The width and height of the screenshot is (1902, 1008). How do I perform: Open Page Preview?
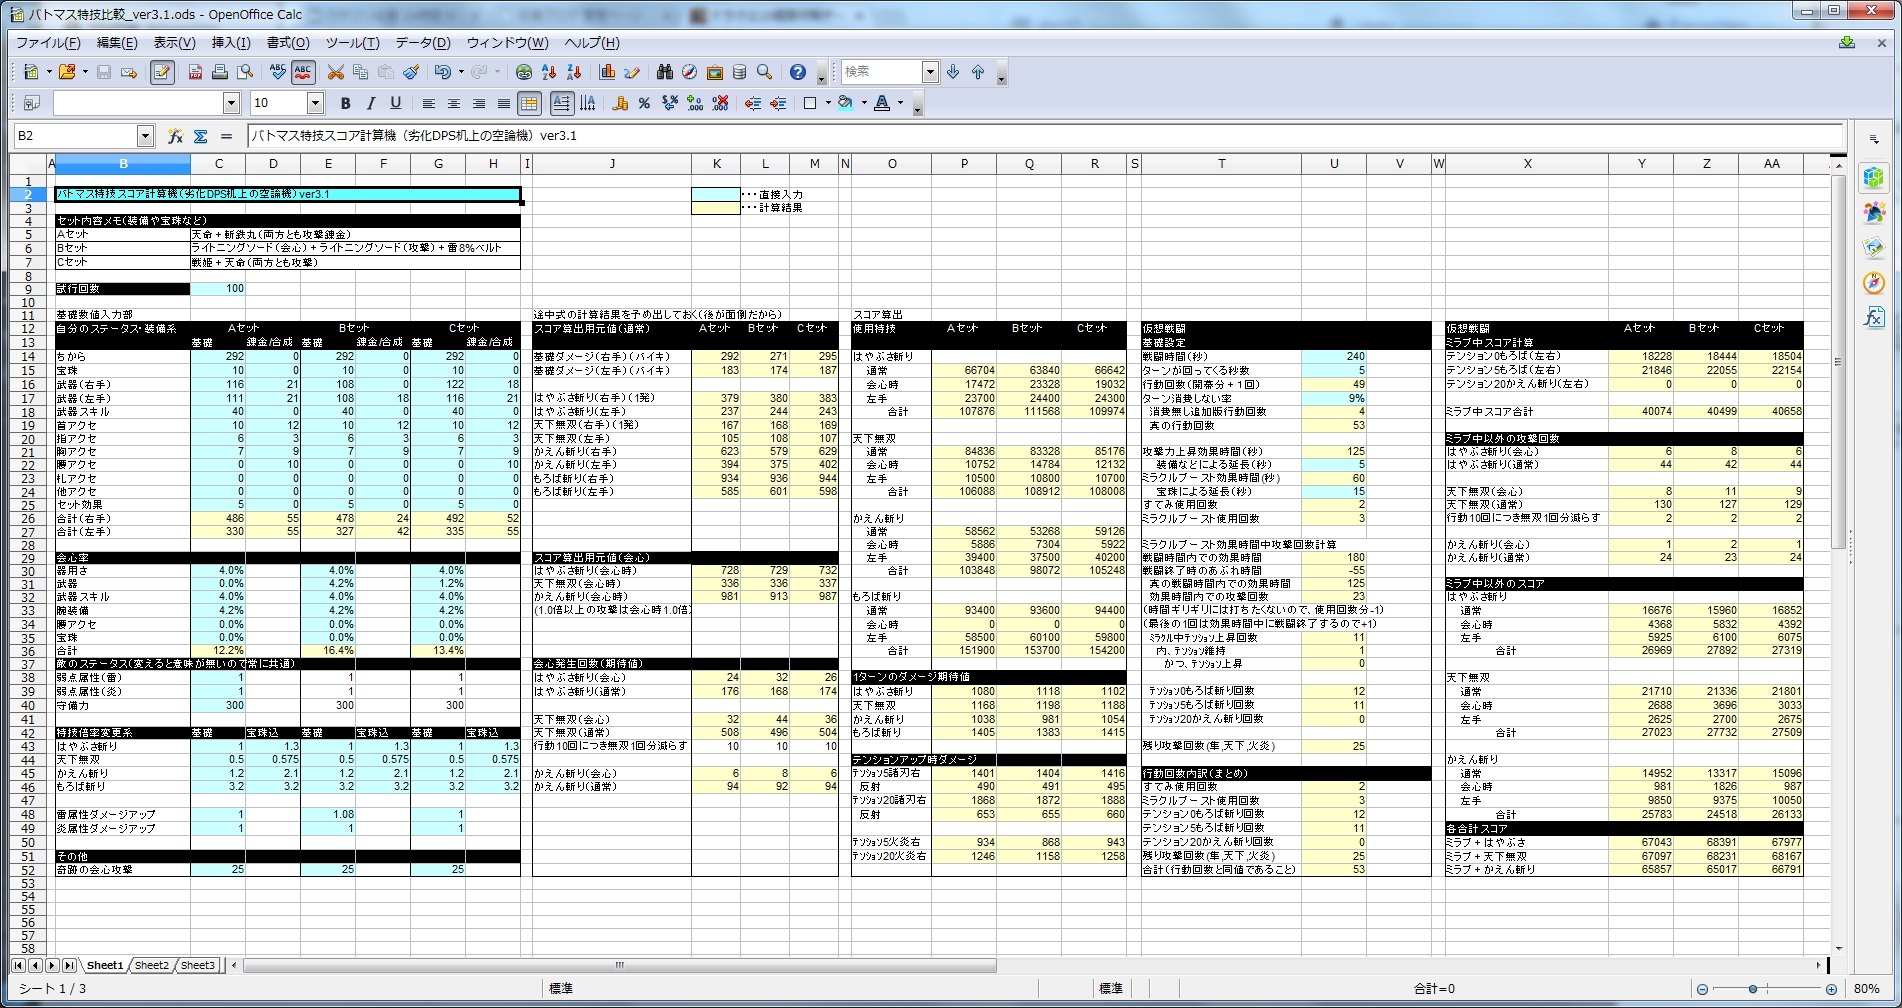coord(245,72)
